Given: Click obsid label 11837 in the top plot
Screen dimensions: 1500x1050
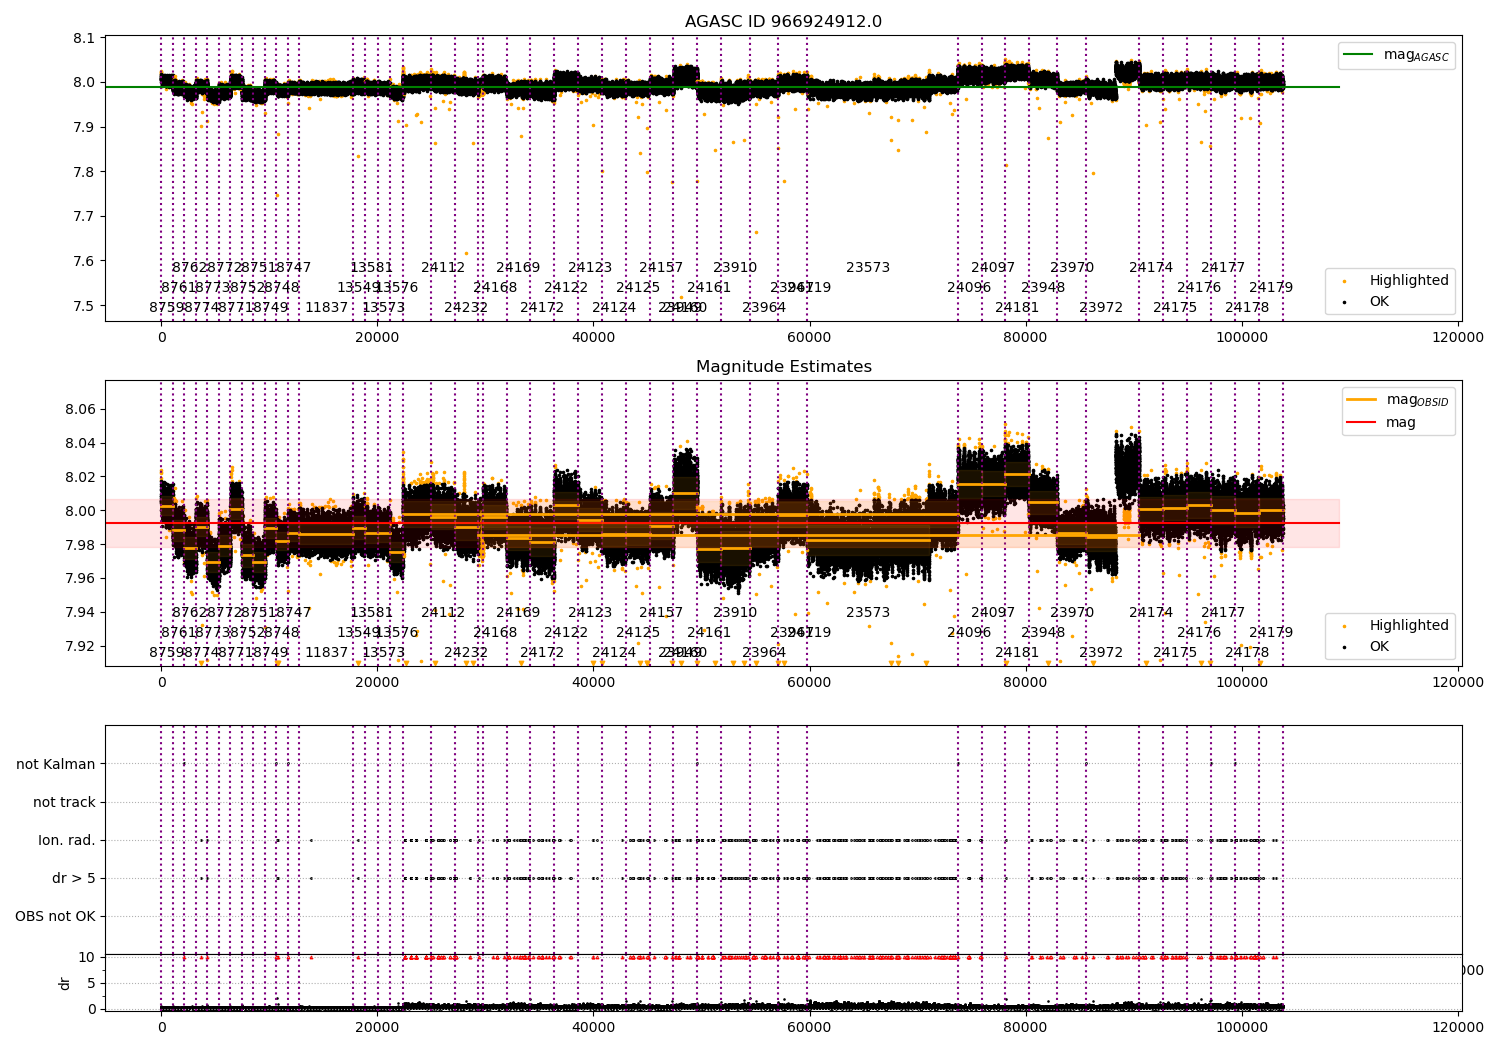Looking at the screenshot, I should (327, 308).
